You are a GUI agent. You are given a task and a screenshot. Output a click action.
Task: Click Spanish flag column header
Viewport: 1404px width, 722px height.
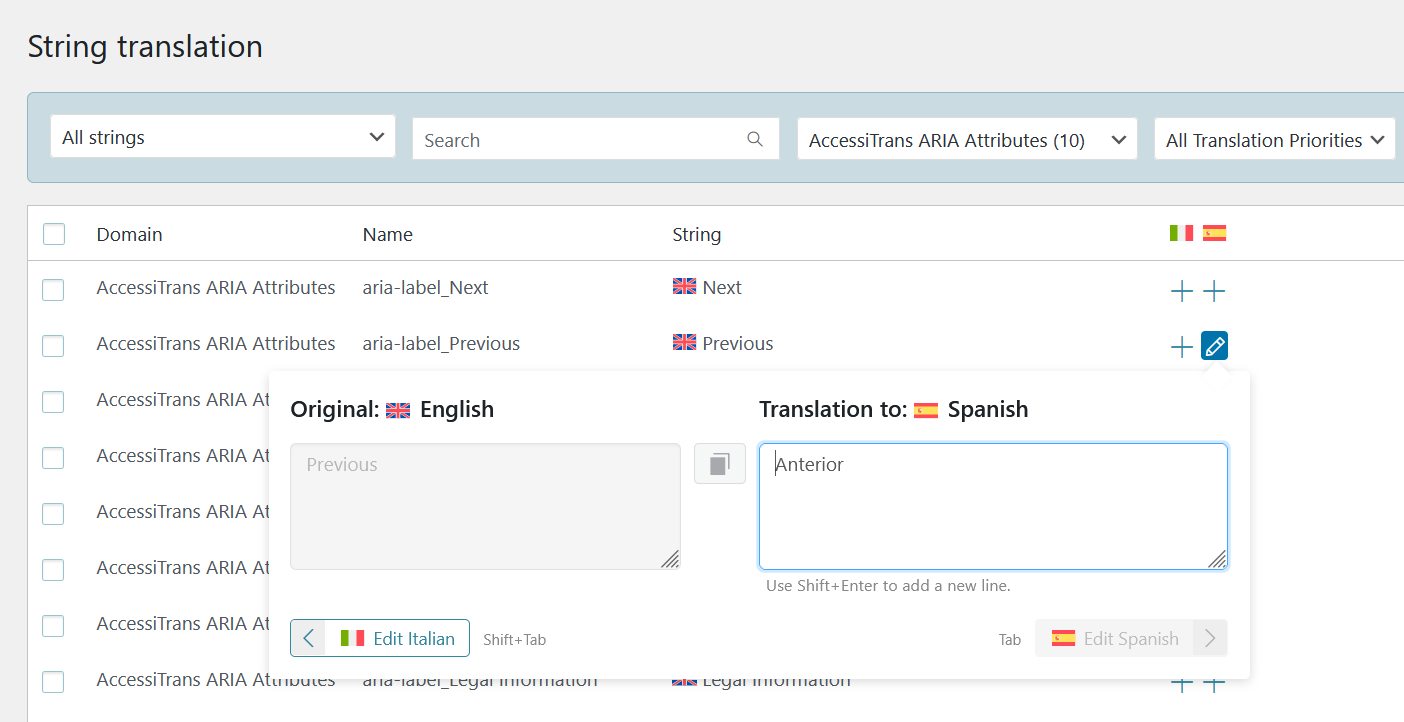tap(1214, 233)
